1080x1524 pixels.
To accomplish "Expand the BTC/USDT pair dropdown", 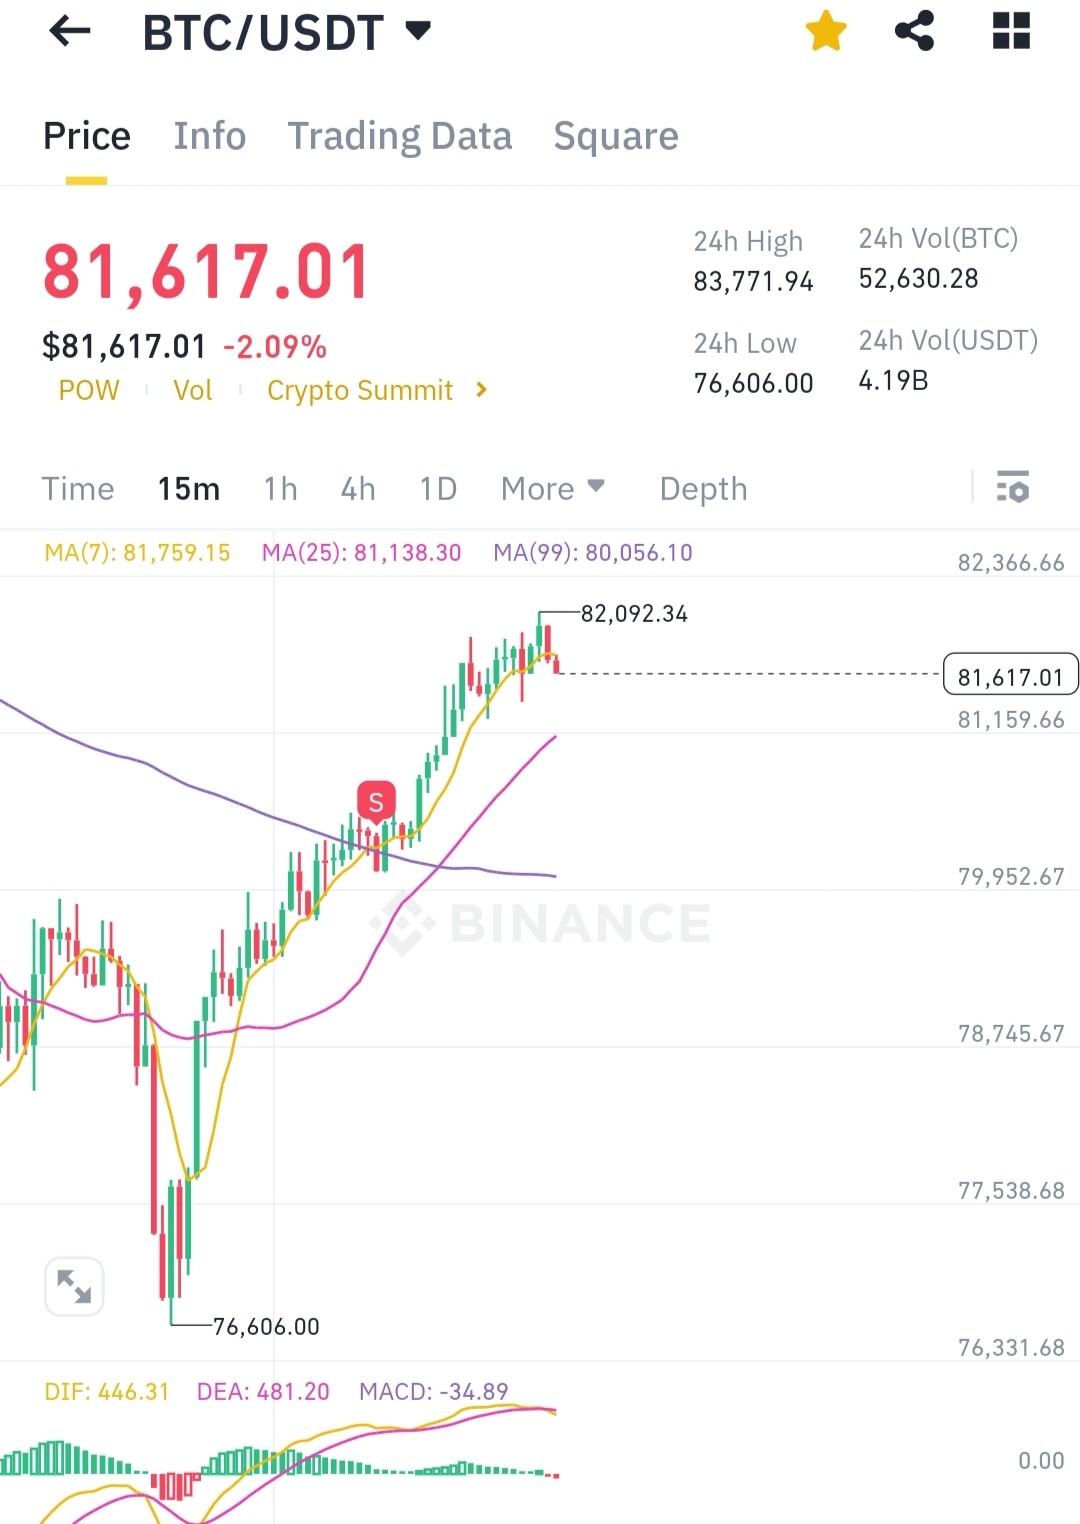I will point(418,31).
